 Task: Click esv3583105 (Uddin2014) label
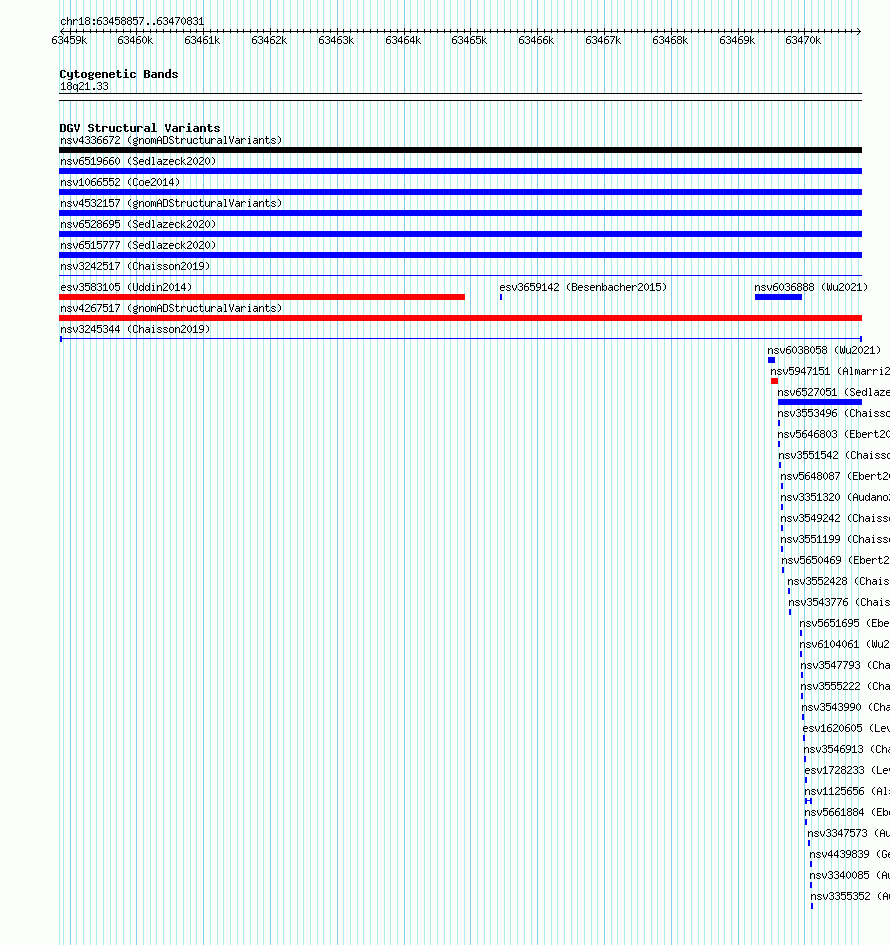(126, 287)
